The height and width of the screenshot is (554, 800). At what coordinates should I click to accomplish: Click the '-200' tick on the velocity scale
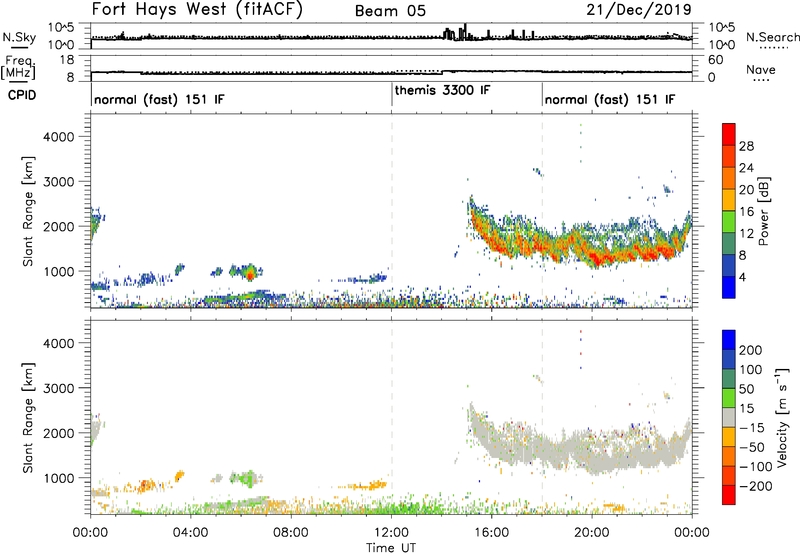pos(756,486)
